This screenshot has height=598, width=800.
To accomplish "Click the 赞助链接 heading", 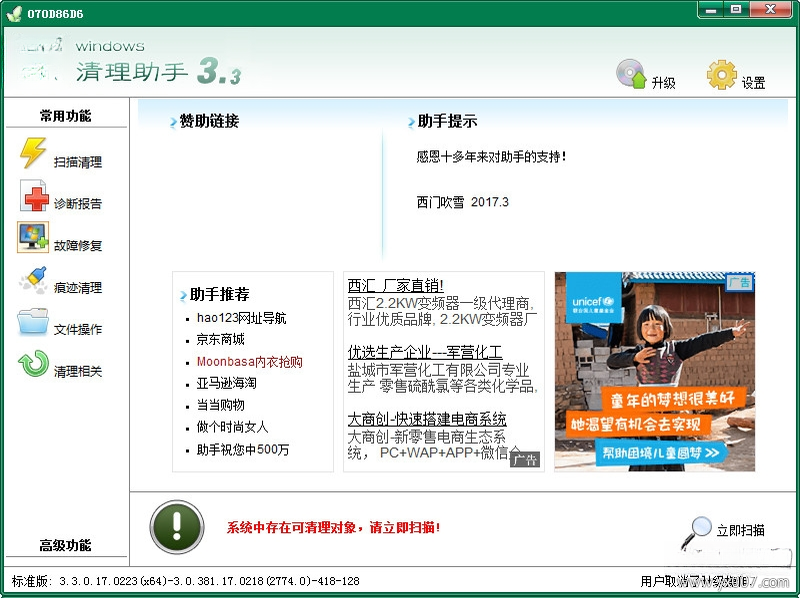I will pyautogui.click(x=209, y=121).
